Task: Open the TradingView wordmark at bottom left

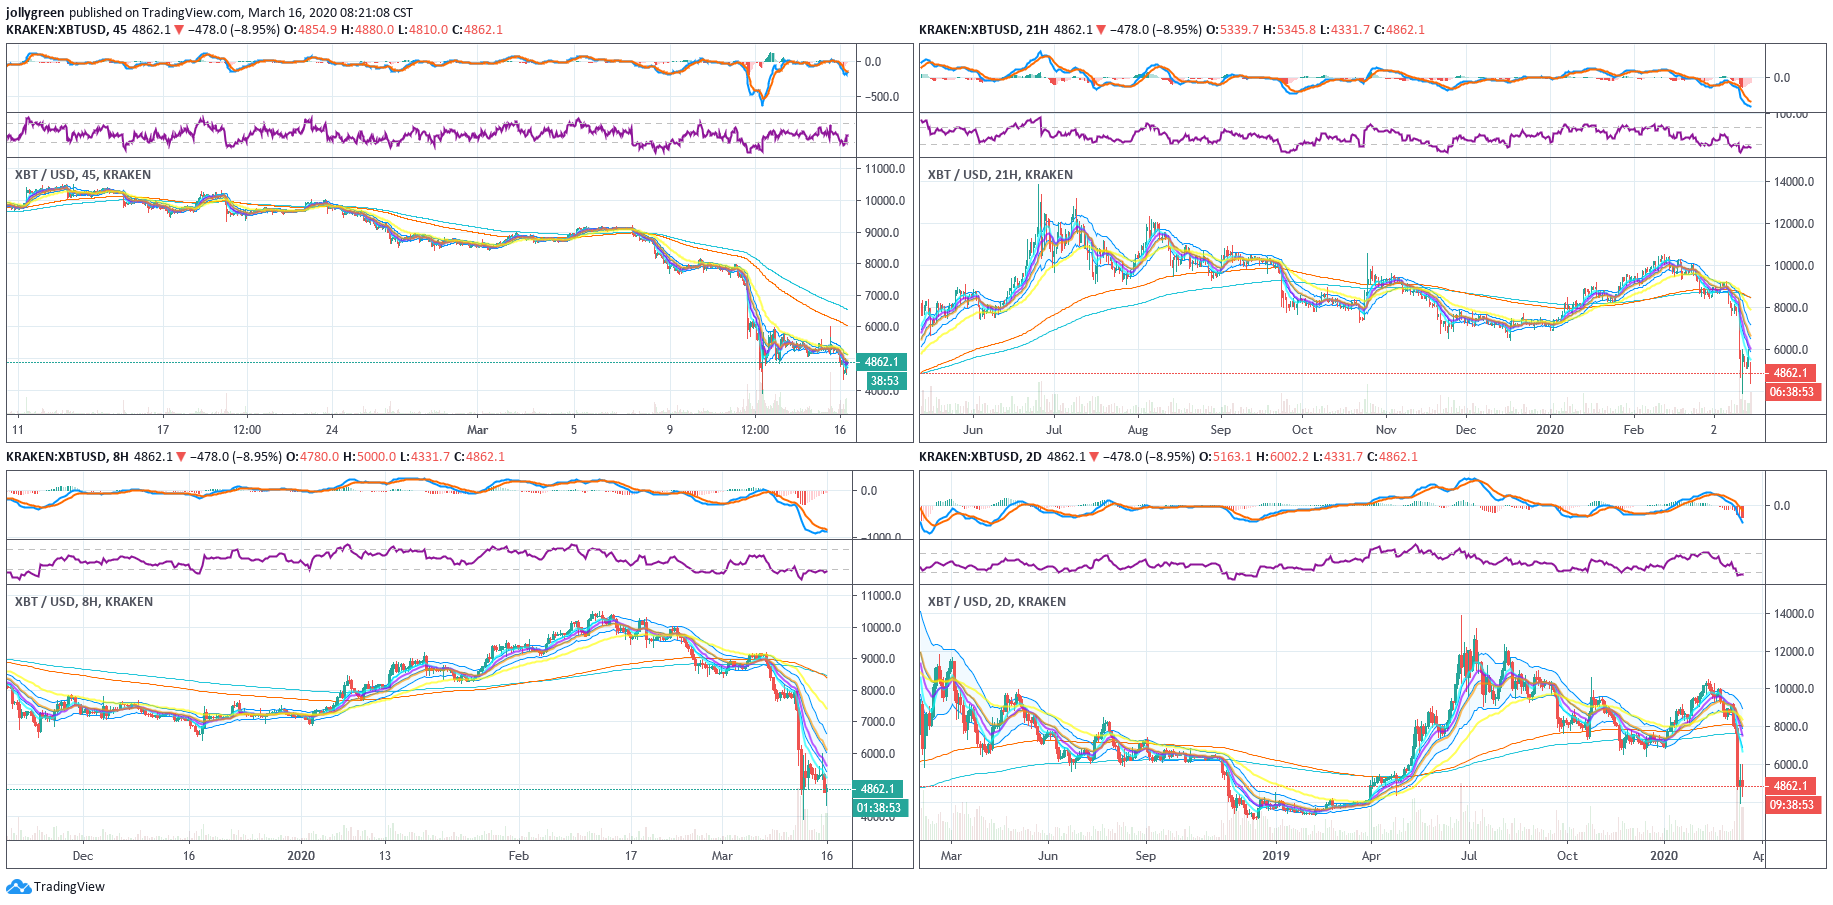Action: [69, 887]
